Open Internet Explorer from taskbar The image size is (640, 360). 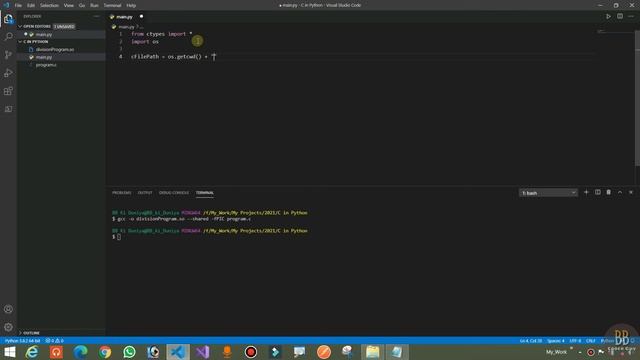click(x=32, y=352)
